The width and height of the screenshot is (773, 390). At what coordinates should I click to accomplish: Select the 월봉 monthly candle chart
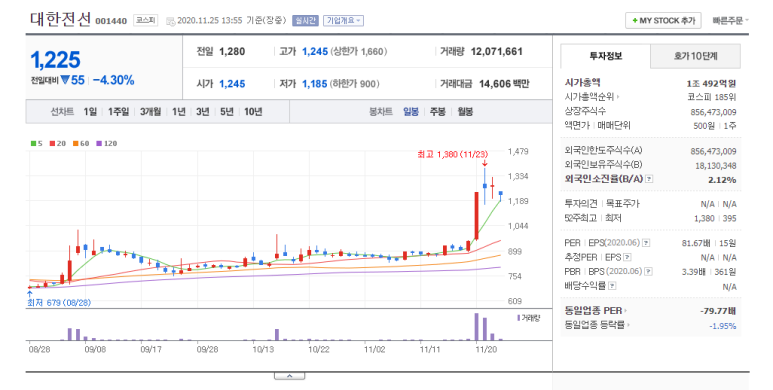point(465,112)
